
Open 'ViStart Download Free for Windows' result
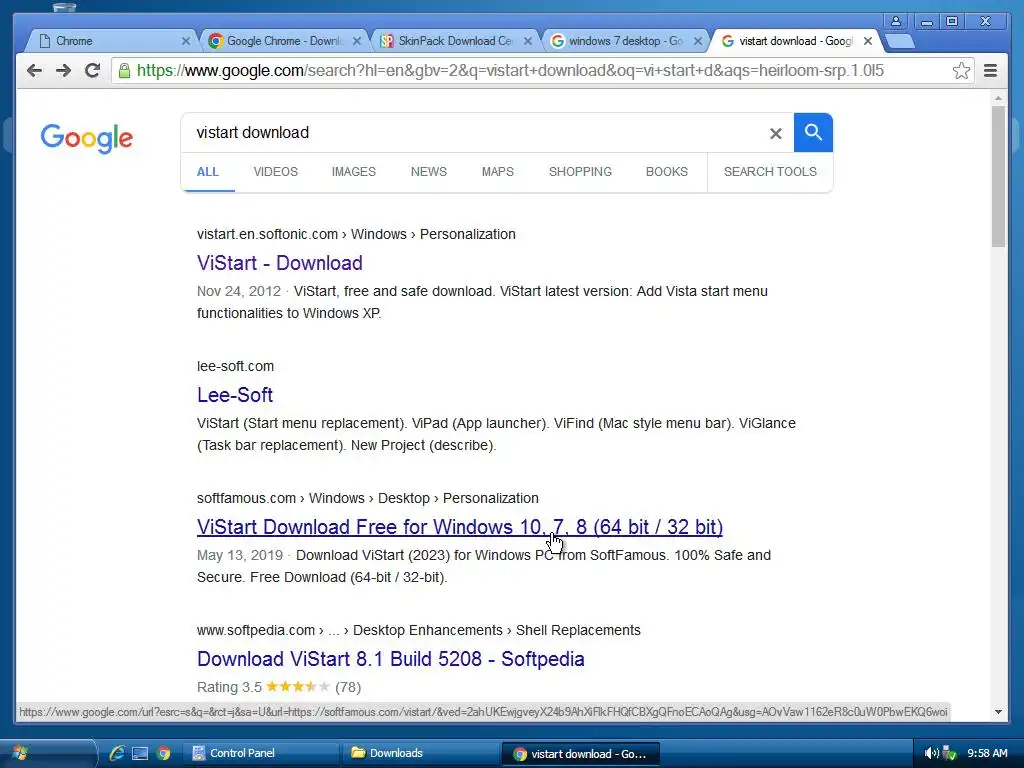pyautogui.click(x=460, y=527)
